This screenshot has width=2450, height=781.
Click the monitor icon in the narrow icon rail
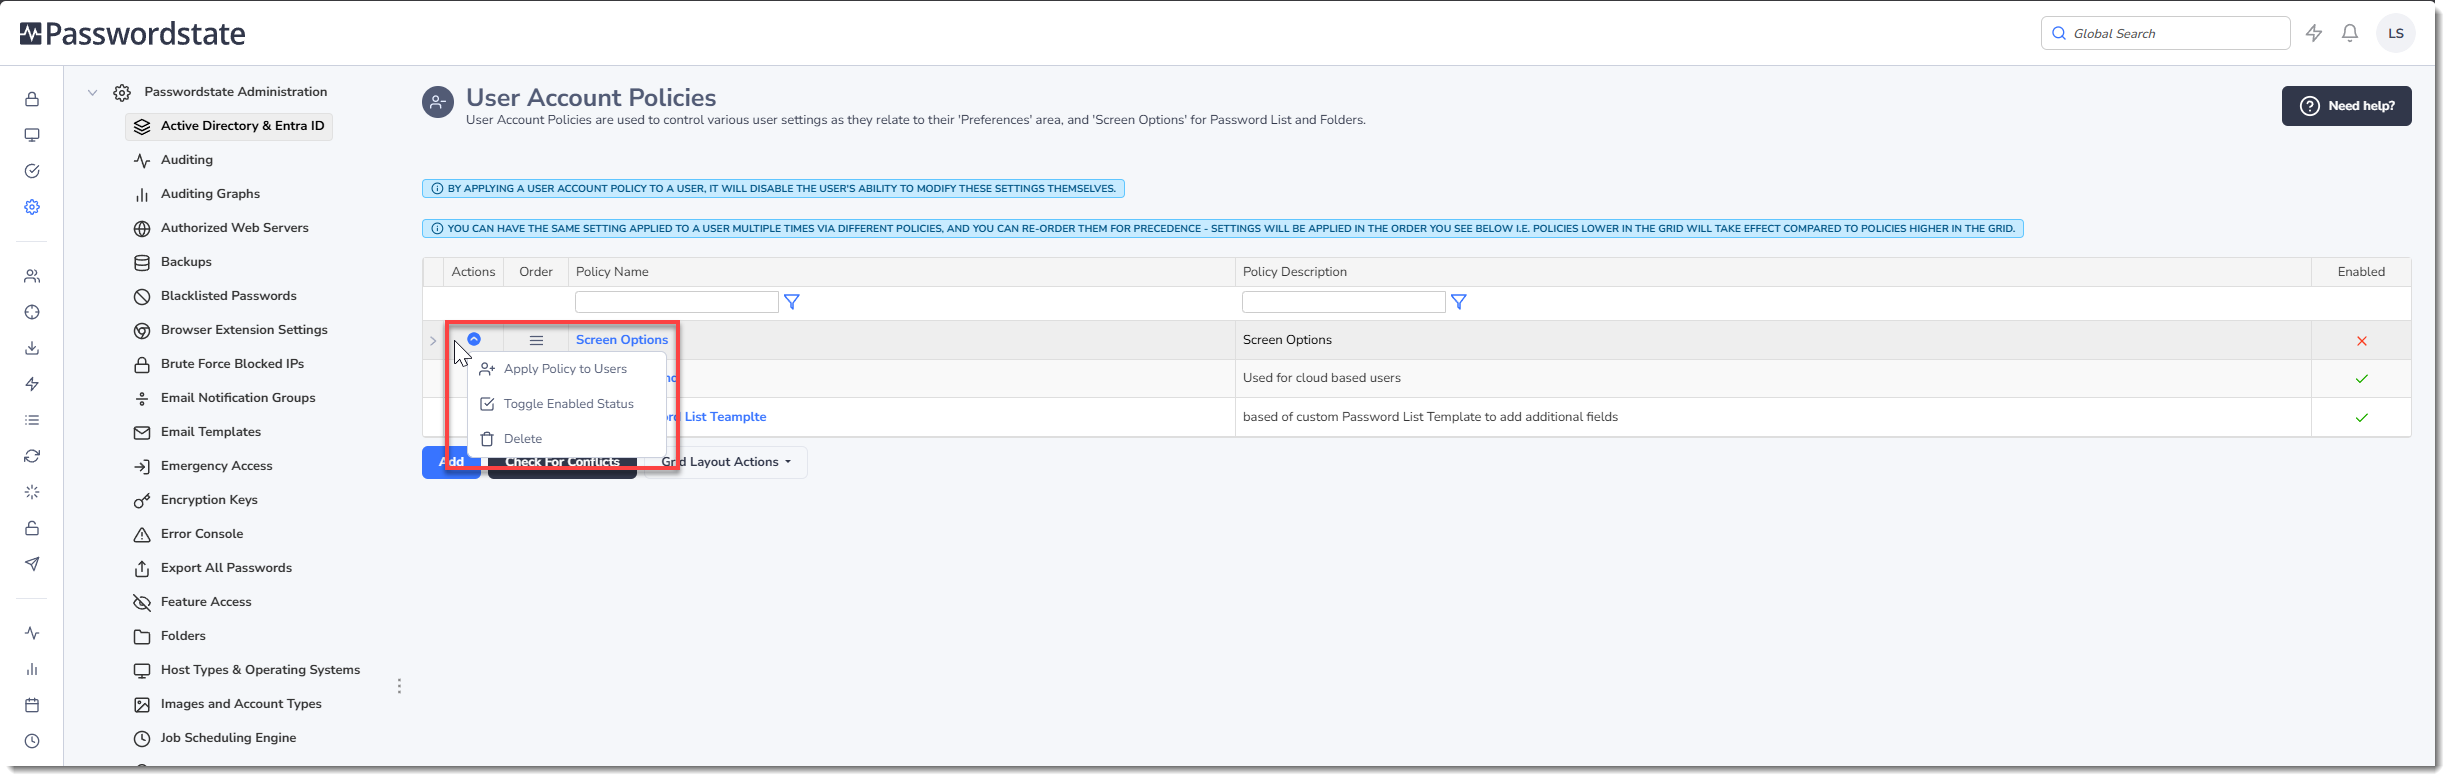[32, 135]
